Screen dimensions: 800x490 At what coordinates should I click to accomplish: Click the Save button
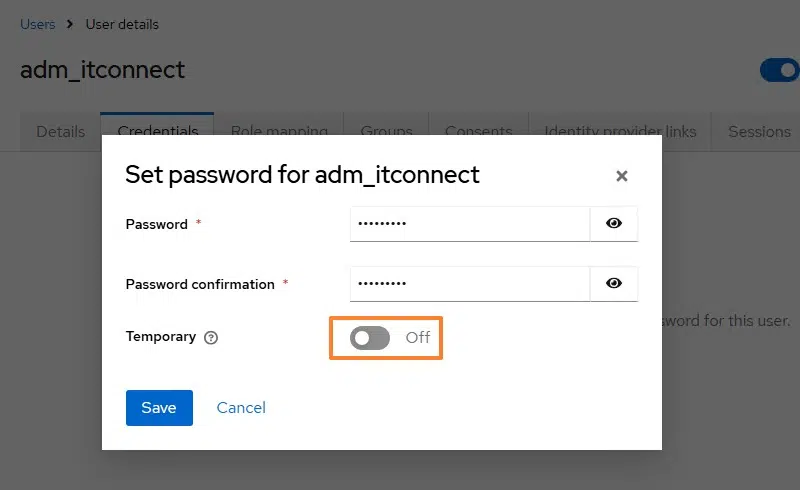(x=159, y=407)
